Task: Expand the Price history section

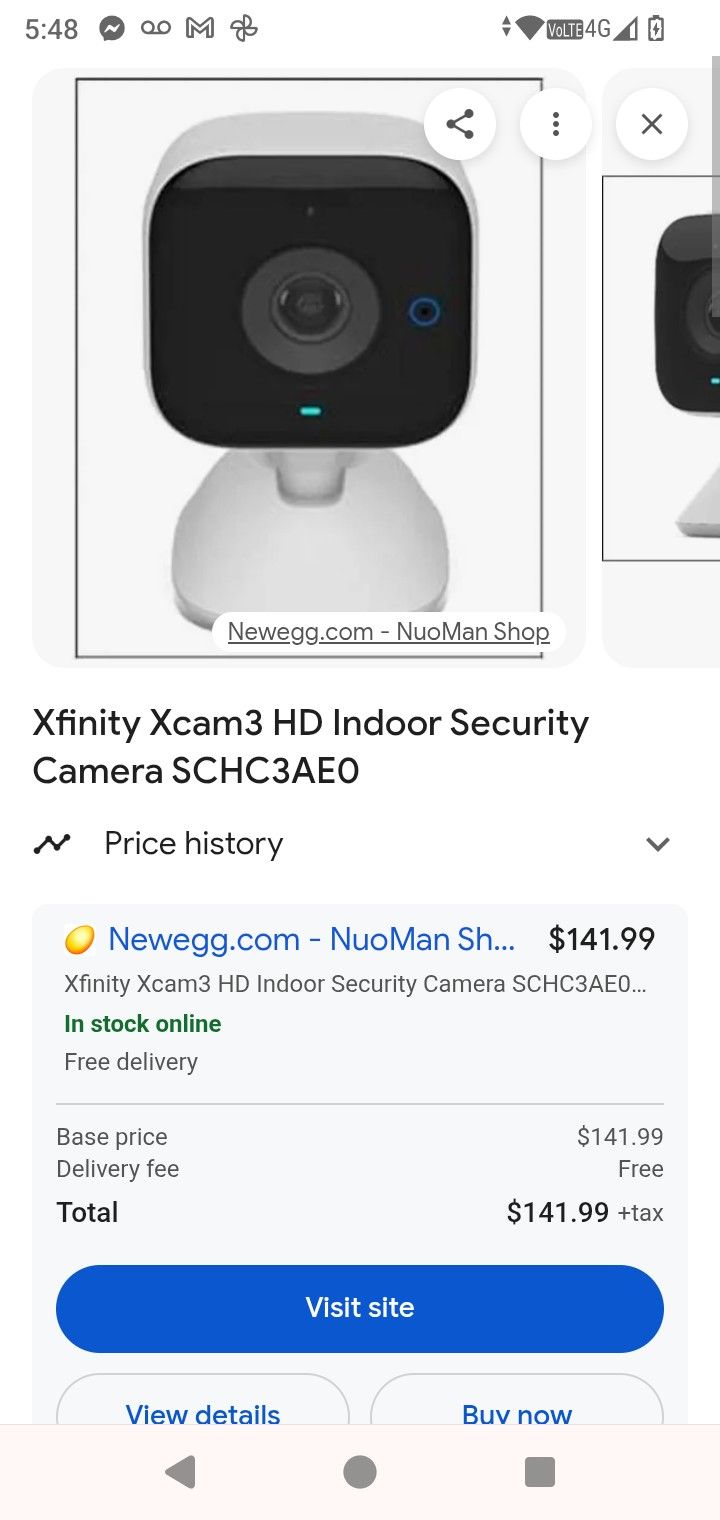Action: point(658,843)
